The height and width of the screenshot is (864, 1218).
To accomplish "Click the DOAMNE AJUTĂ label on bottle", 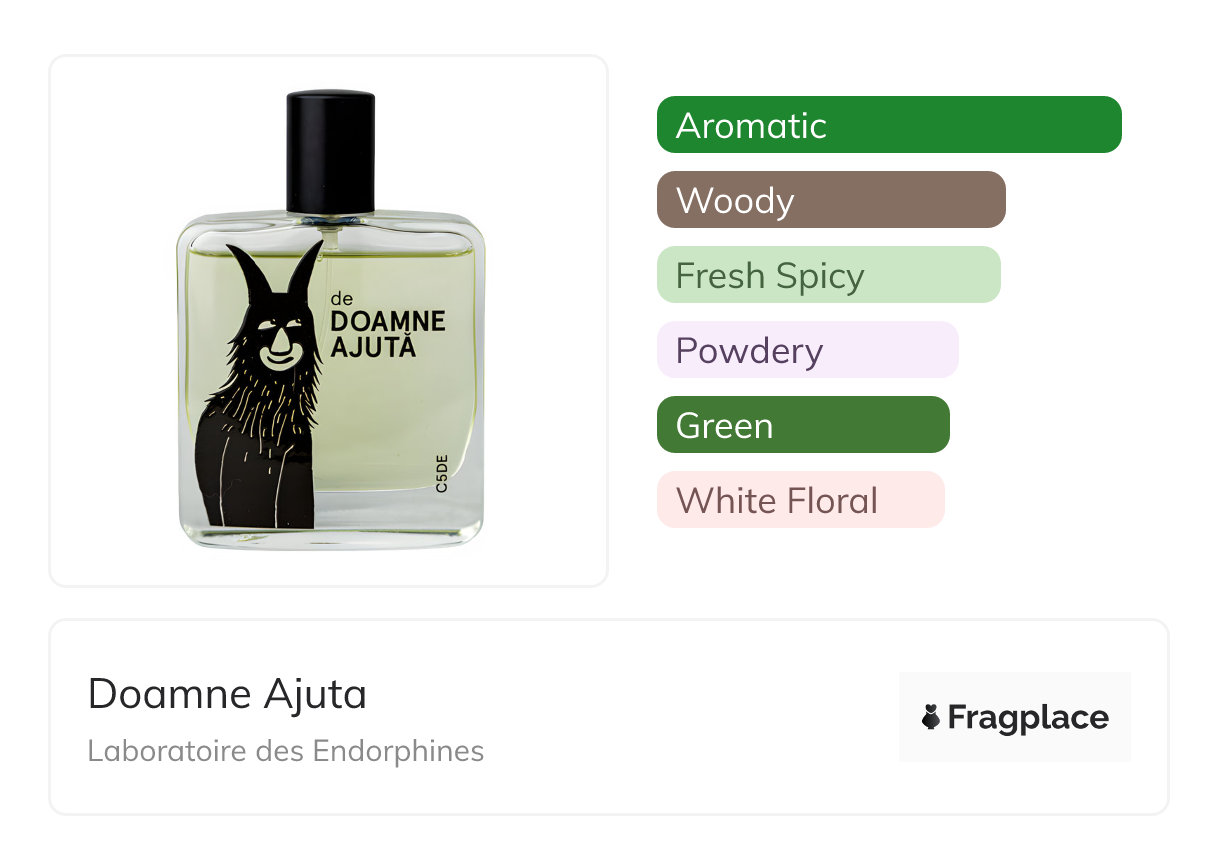I will coord(387,334).
